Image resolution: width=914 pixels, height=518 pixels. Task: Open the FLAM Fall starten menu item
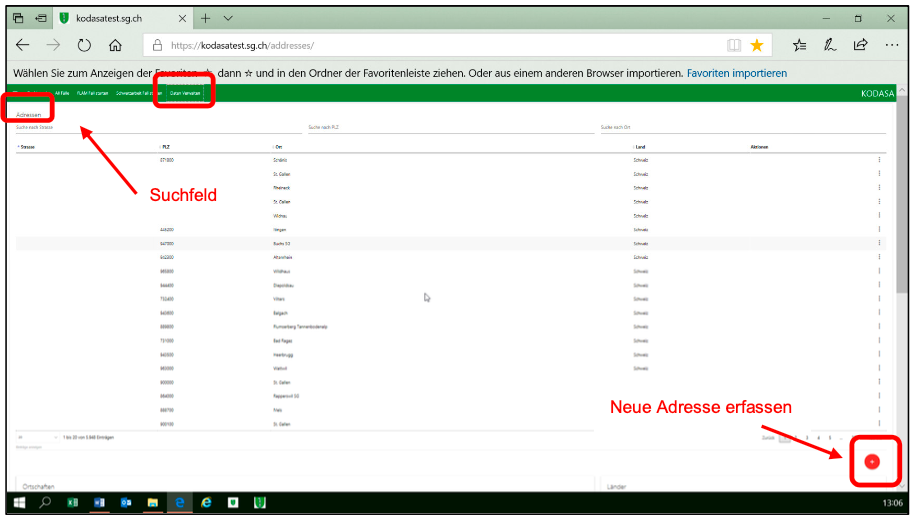[x=92, y=94]
